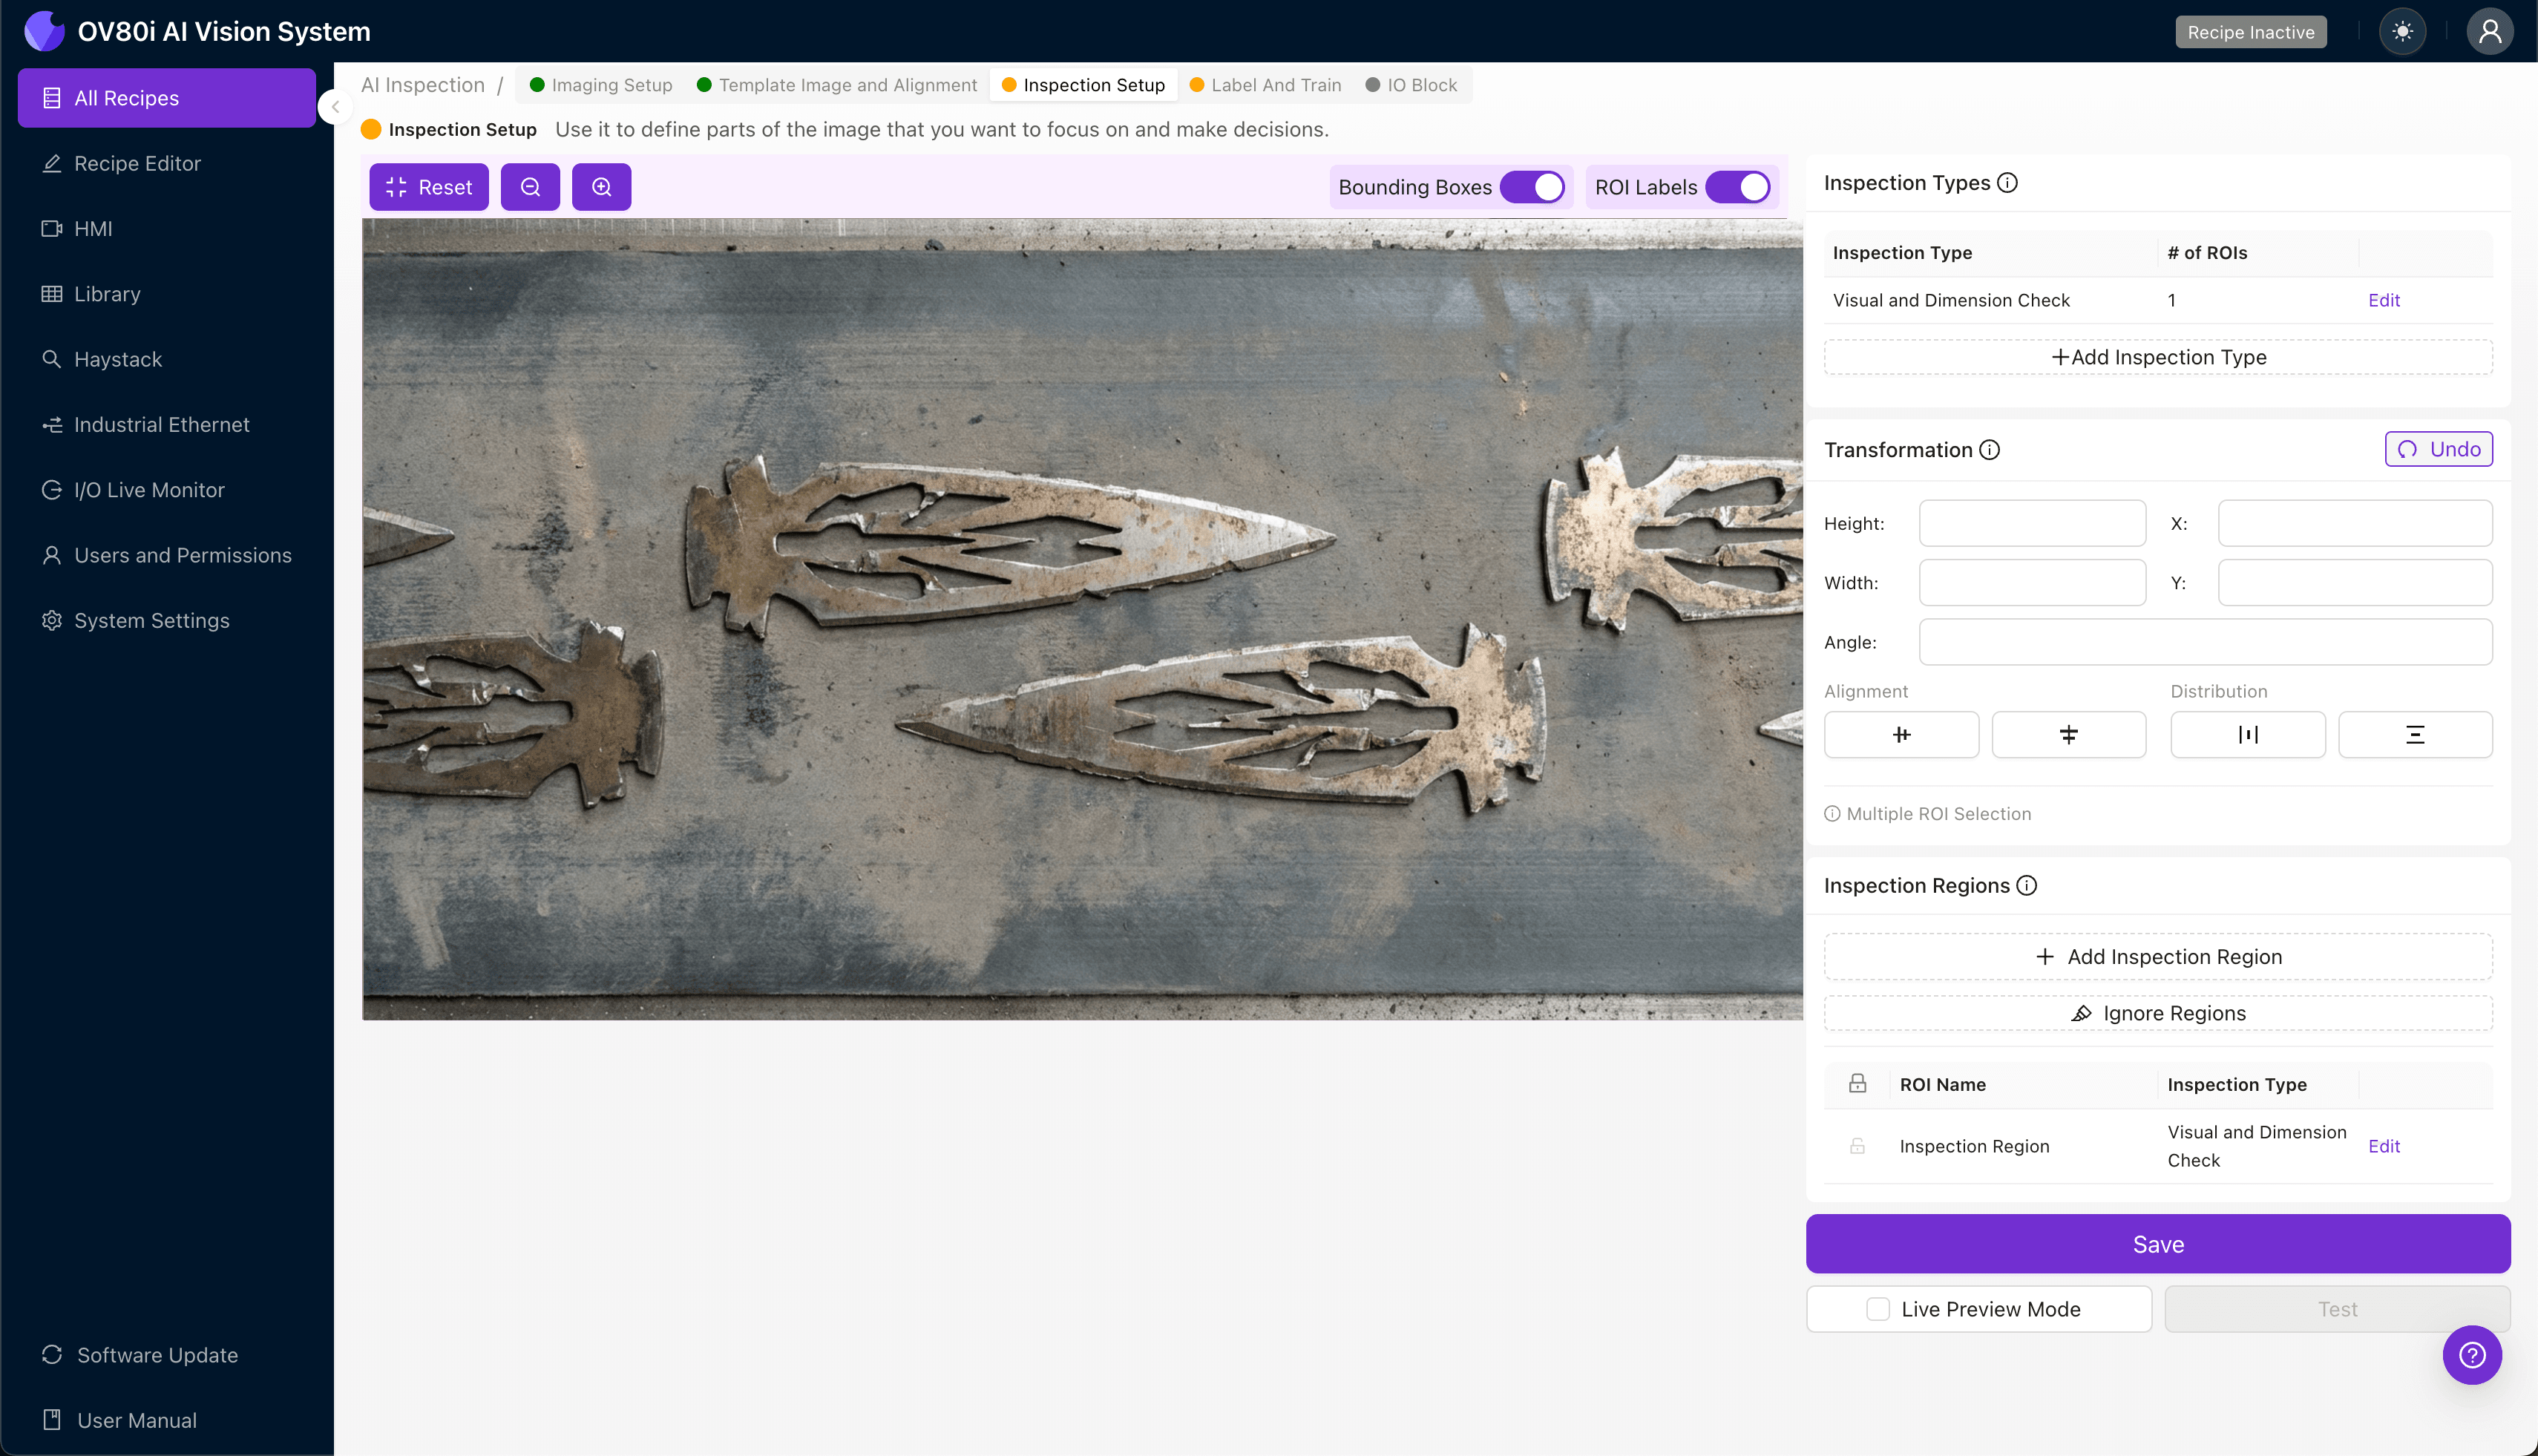Open Haystack in the sidebar menu
The height and width of the screenshot is (1456, 2538).
pos(118,359)
